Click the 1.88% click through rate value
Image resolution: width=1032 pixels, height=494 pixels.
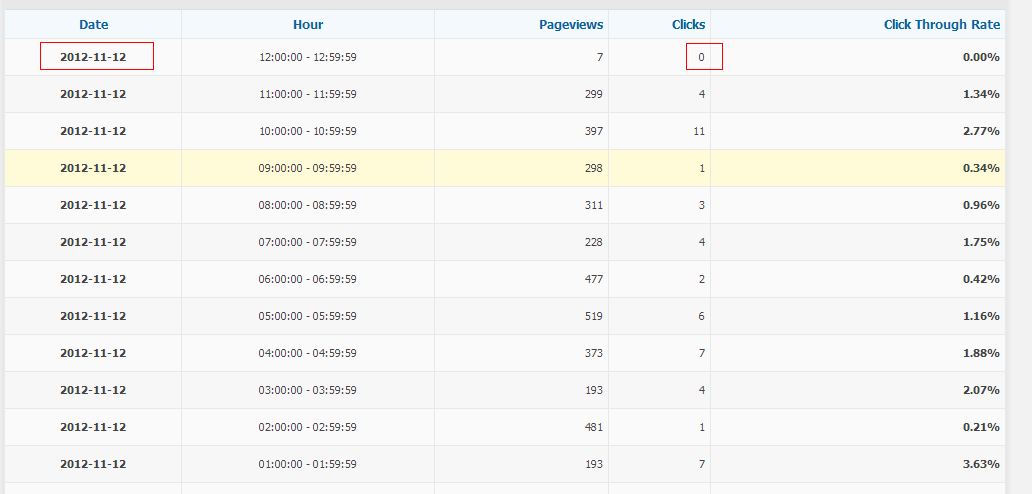(x=981, y=353)
